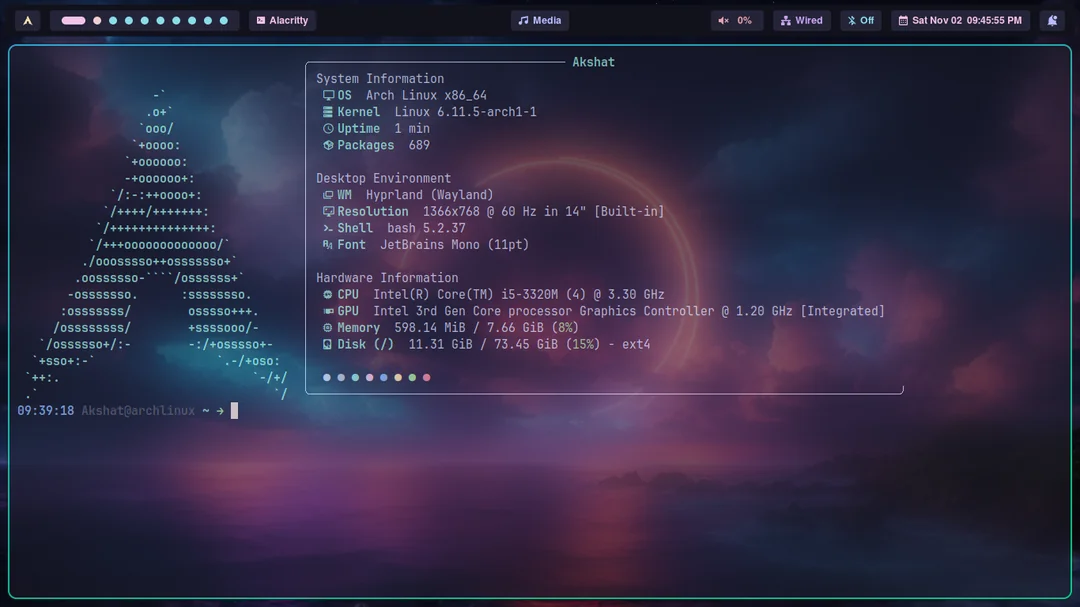1080x607 pixels.
Task: Click the "System Information" heading
Action: [380, 79]
